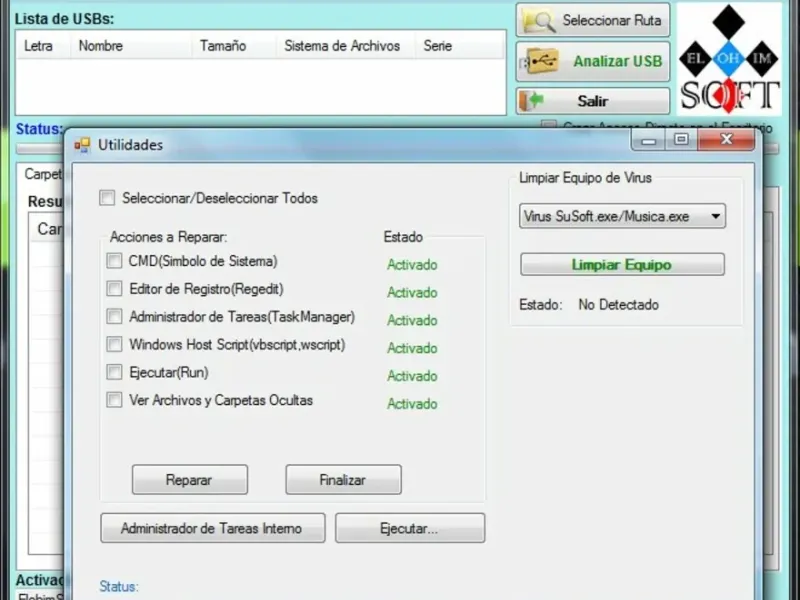Click empty USB list area in main window

pos(261,87)
